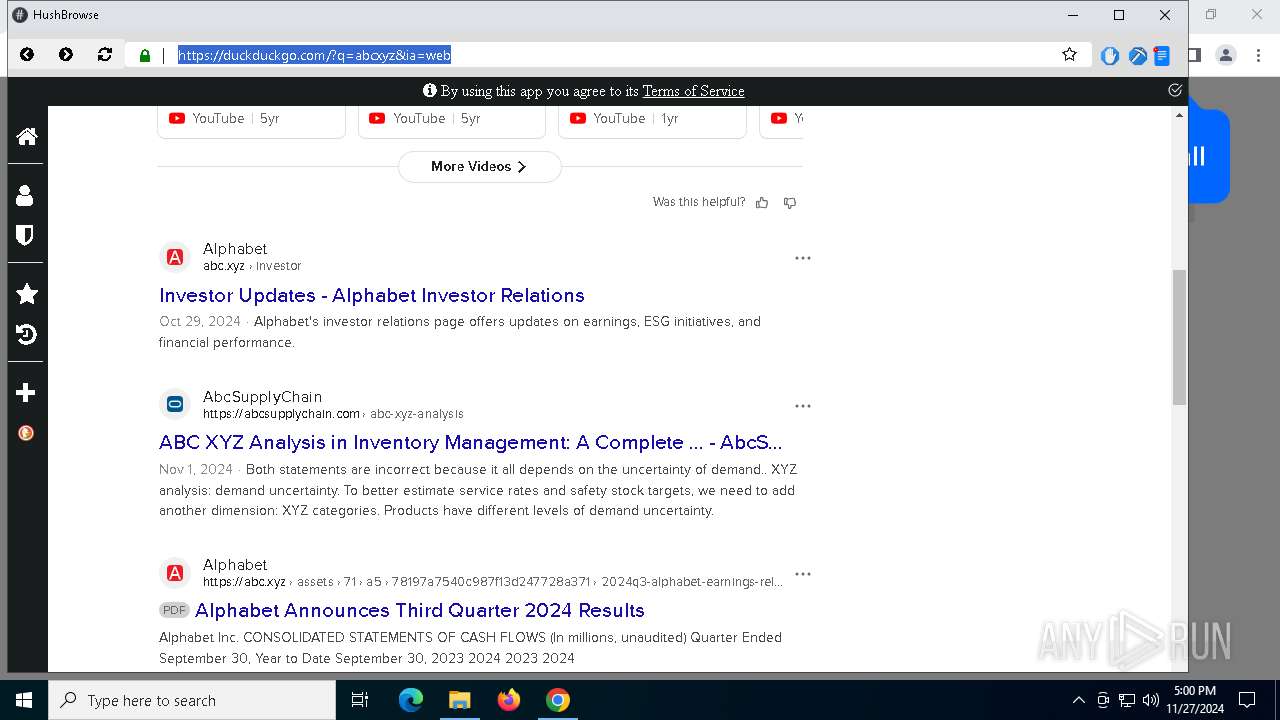Open the user profile sidebar icon
The width and height of the screenshot is (1280, 720).
coord(26,195)
